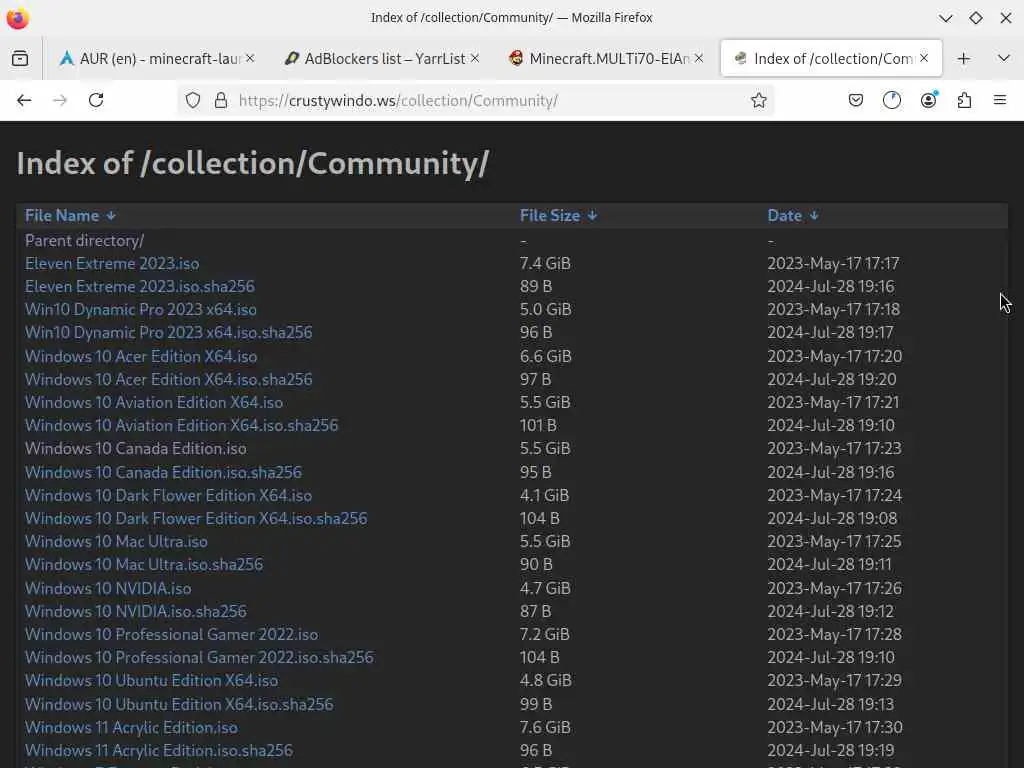Download Win10 Dynamic Pro 2023 x64.iso
Viewport: 1024px width, 768px height.
[x=140, y=310]
